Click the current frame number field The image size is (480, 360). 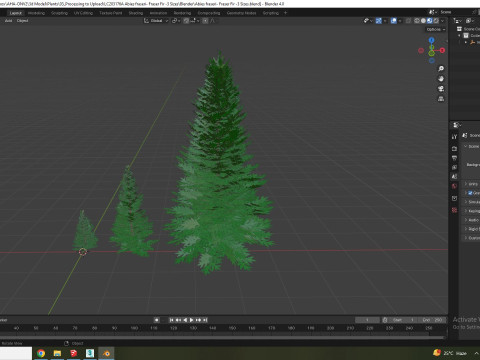367,320
